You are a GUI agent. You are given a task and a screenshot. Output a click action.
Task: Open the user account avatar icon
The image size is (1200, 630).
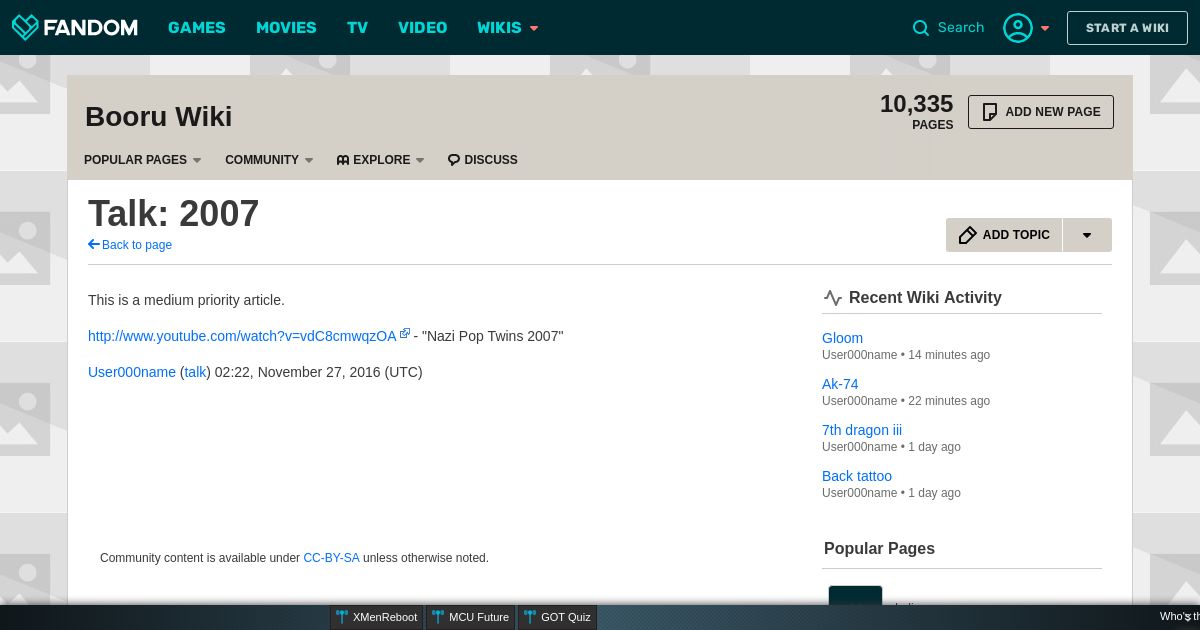click(1018, 28)
